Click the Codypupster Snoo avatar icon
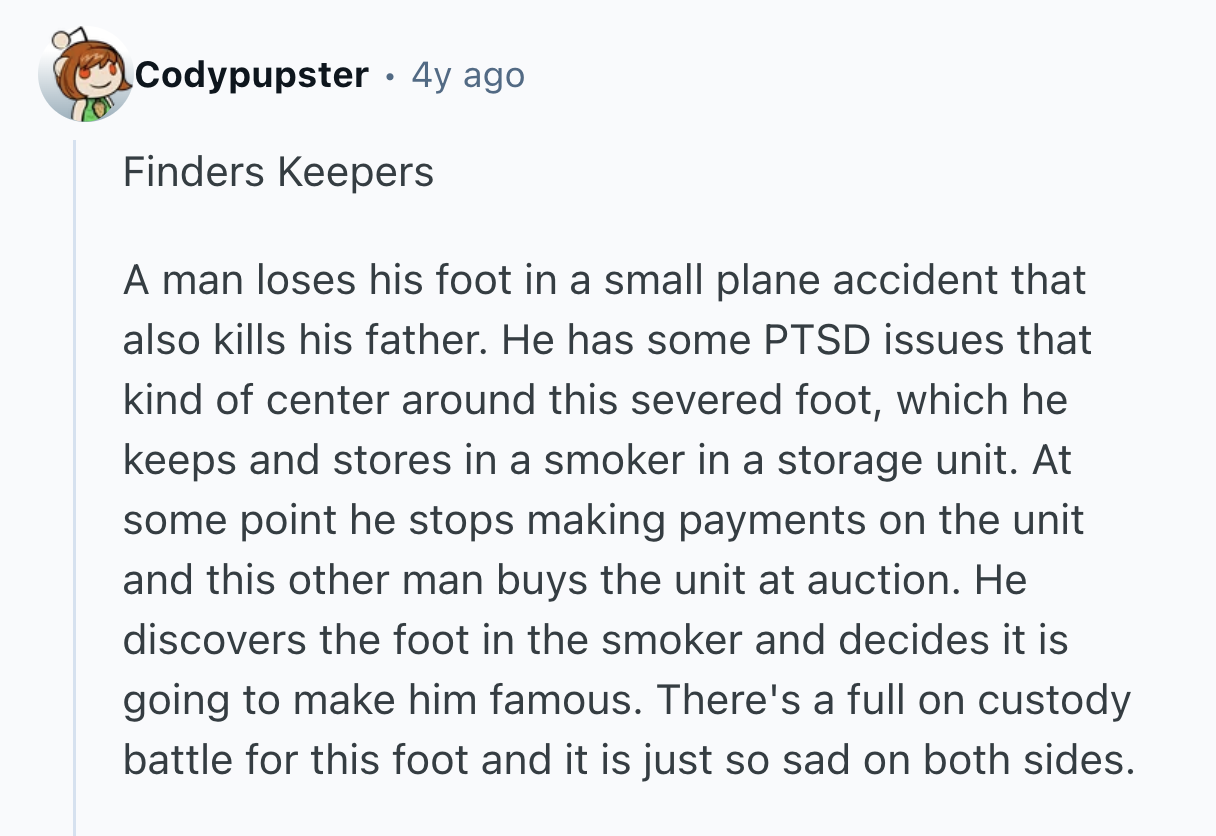Viewport: 1216px width, 836px height. pyautogui.click(x=84, y=78)
